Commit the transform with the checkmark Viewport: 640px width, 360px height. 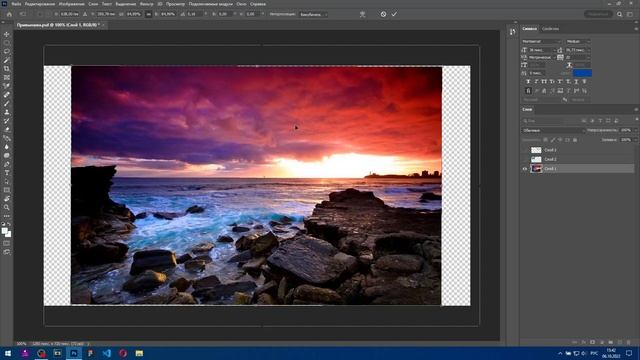[x=394, y=14]
